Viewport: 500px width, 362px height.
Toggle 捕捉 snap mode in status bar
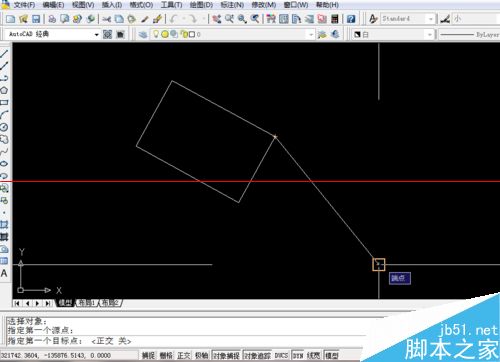pyautogui.click(x=148, y=355)
